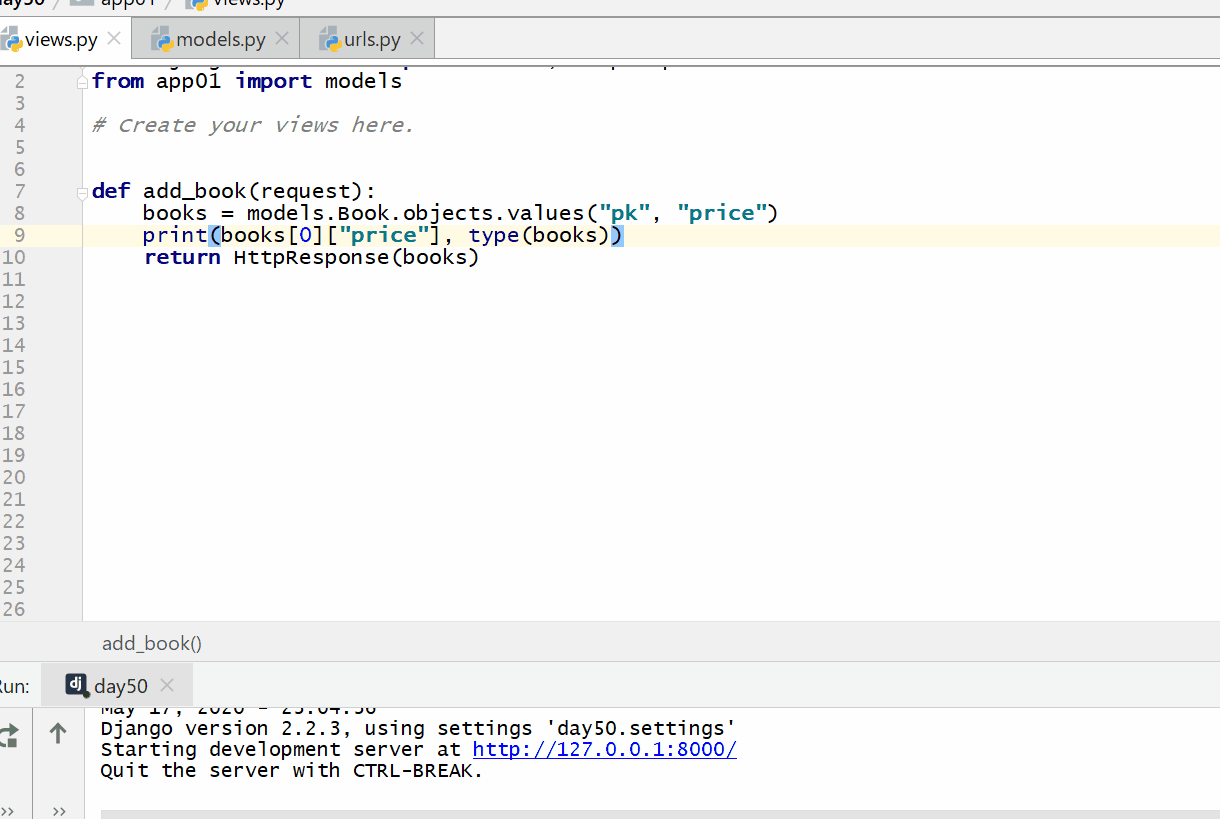Click the views.py file icon in the breadcrumb

click(198, 3)
